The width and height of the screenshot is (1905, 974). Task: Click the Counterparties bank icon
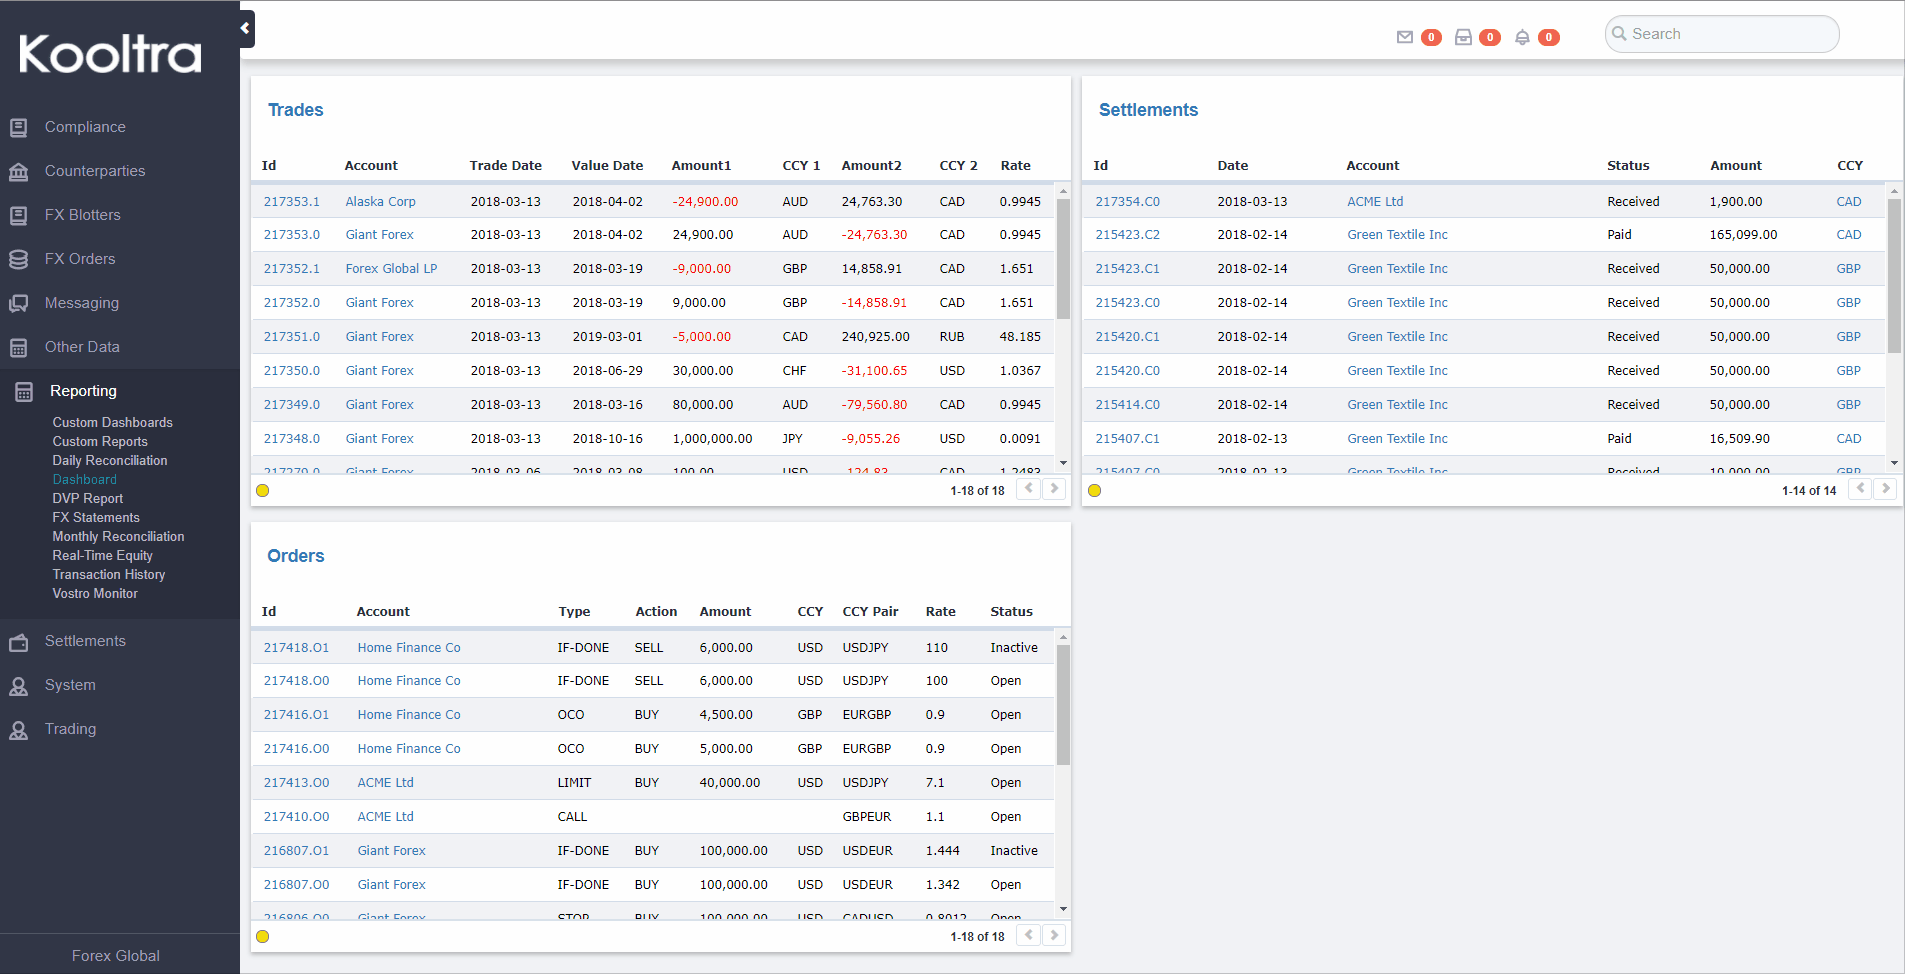18,171
